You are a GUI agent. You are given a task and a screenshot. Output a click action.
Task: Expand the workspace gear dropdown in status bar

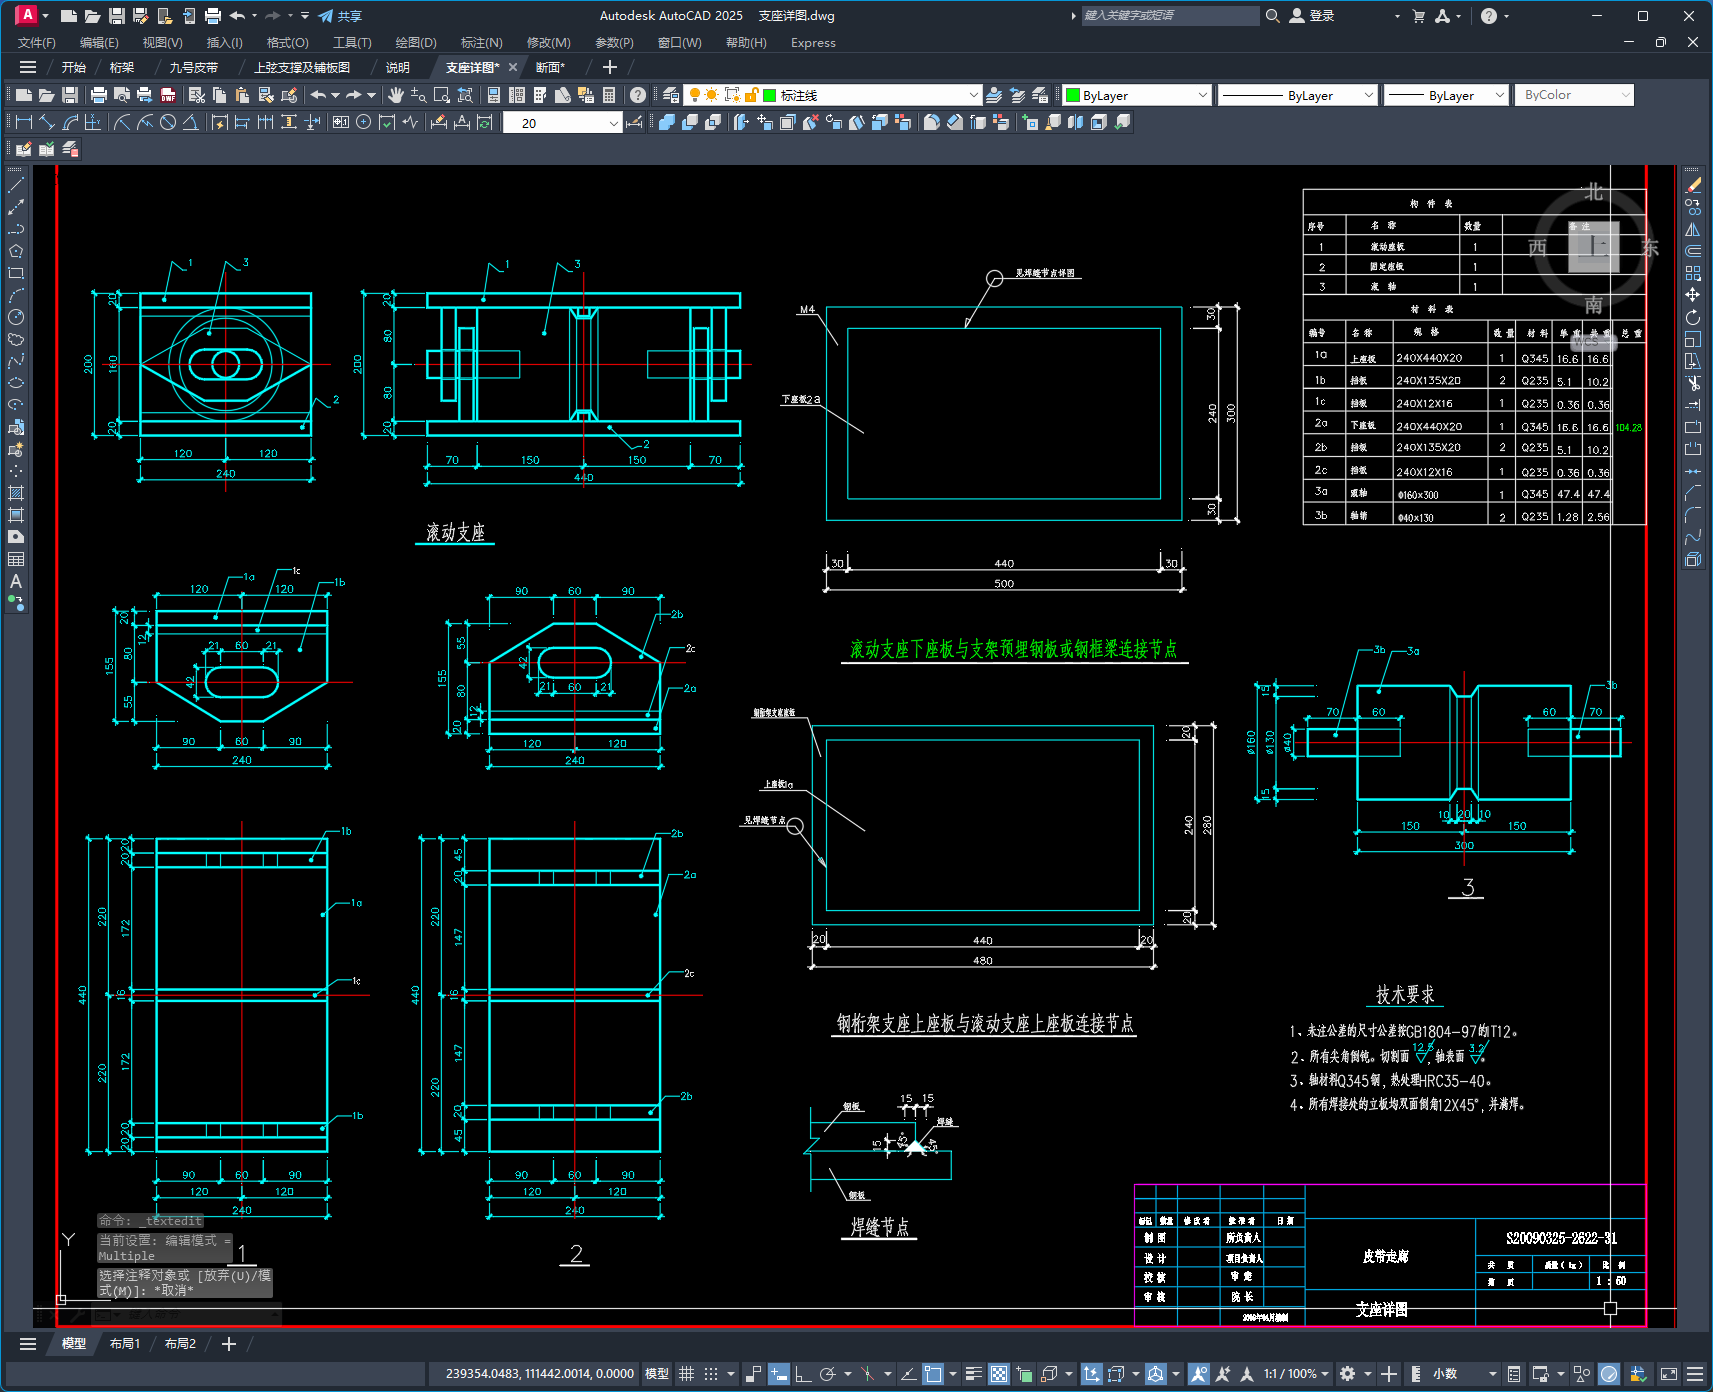1368,1374
